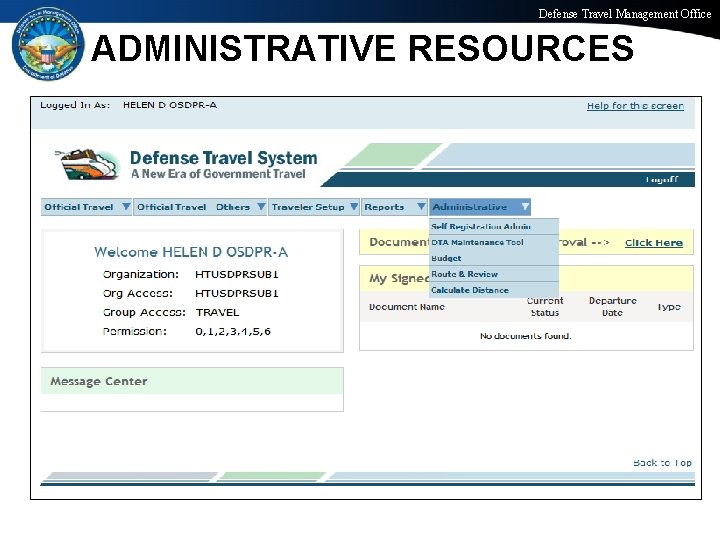Image resolution: width=720 pixels, height=540 pixels.
Task: Click Org Access value HTUSDPRSUB1
Action: tap(237, 293)
